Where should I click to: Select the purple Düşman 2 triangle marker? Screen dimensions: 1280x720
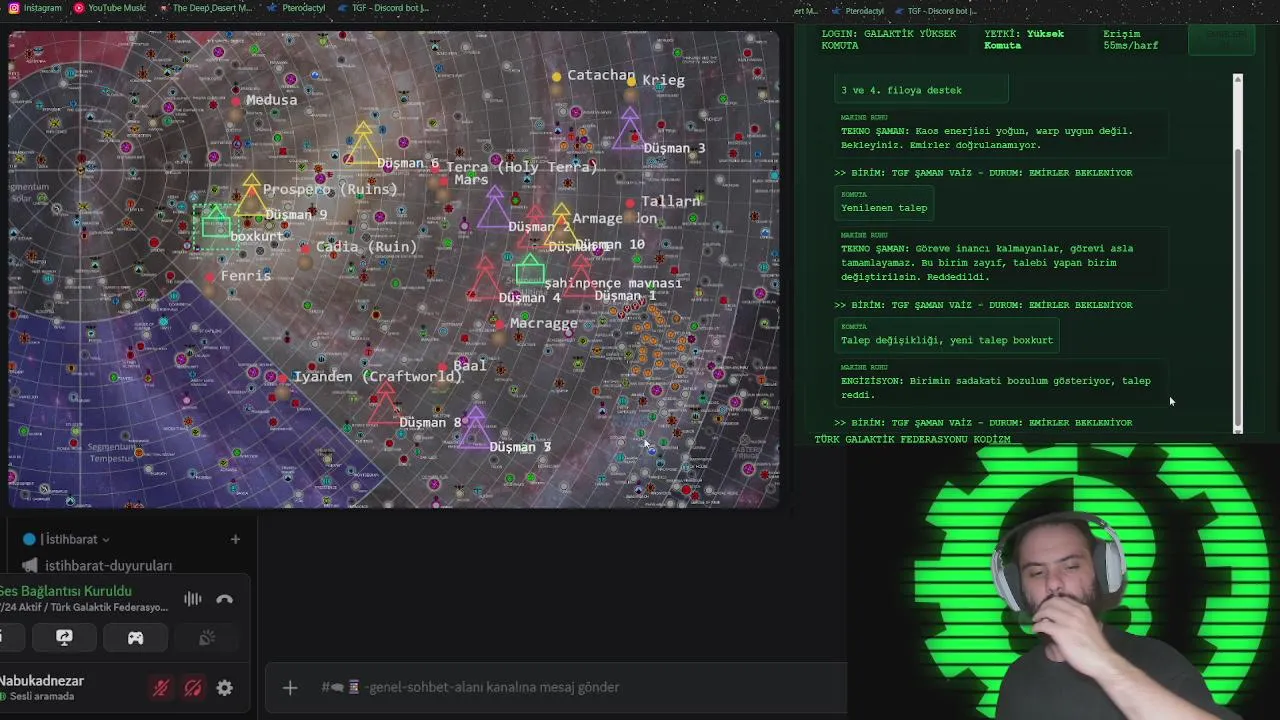pyautogui.click(x=494, y=206)
